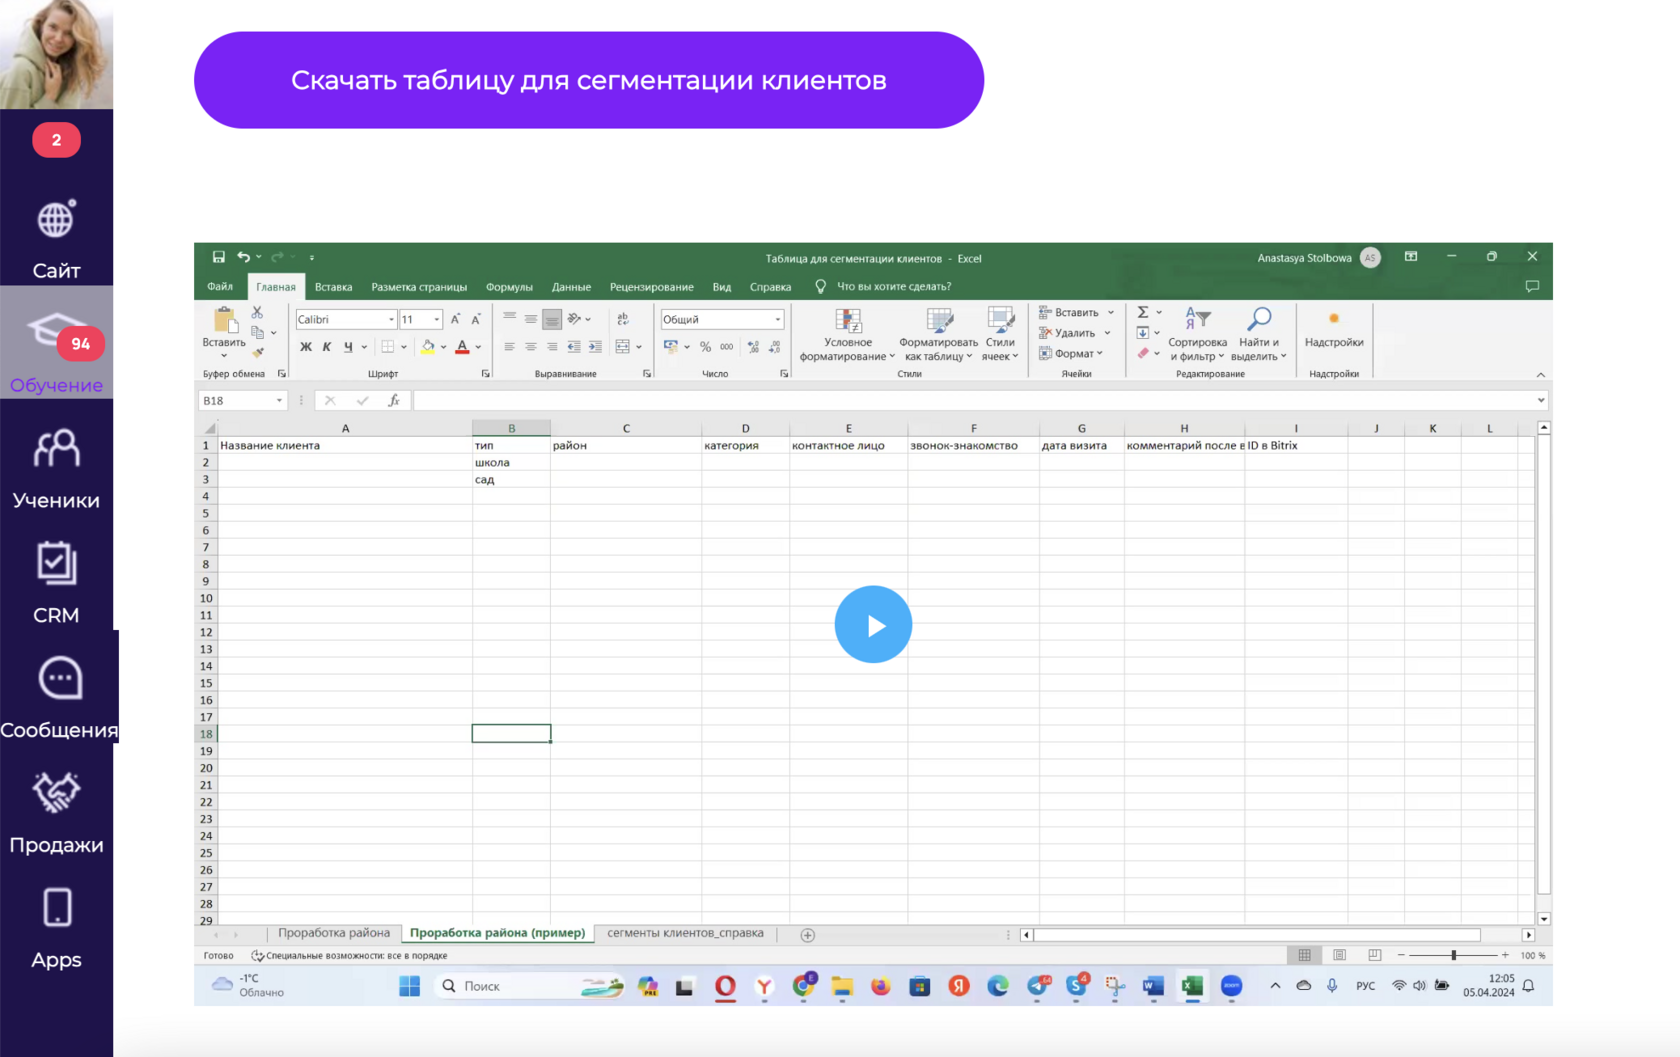The width and height of the screenshot is (1680, 1057).
Task: Click the Undo arrow in Excel
Action: click(243, 257)
